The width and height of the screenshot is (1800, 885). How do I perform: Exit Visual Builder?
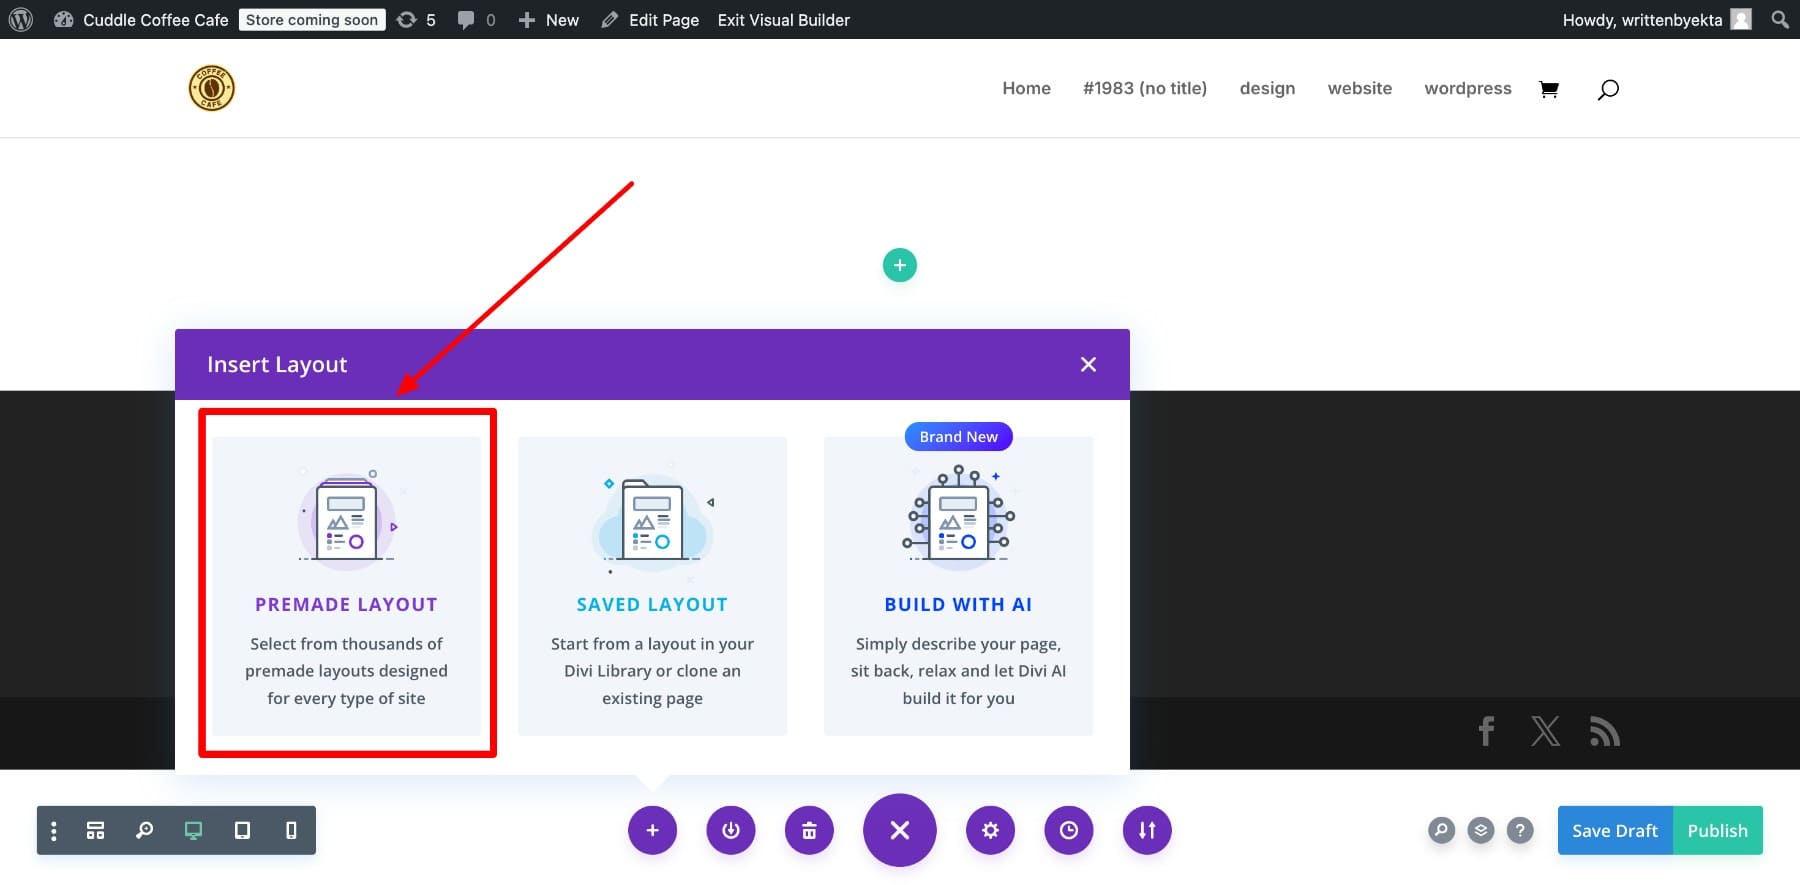783,19
